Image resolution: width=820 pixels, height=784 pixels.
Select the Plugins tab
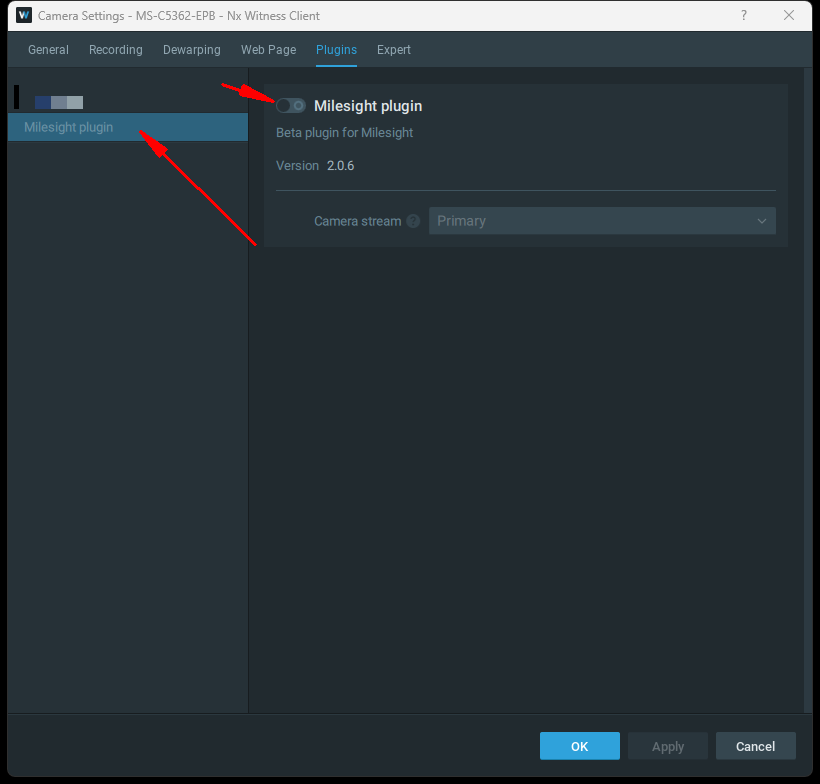coord(336,50)
